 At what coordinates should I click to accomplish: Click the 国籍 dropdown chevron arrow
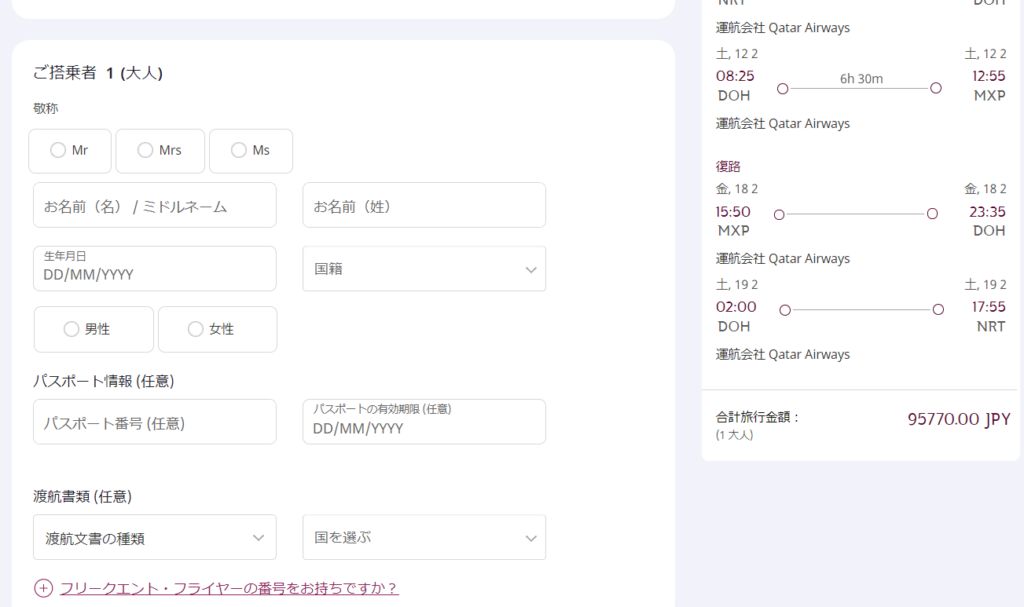click(530, 270)
